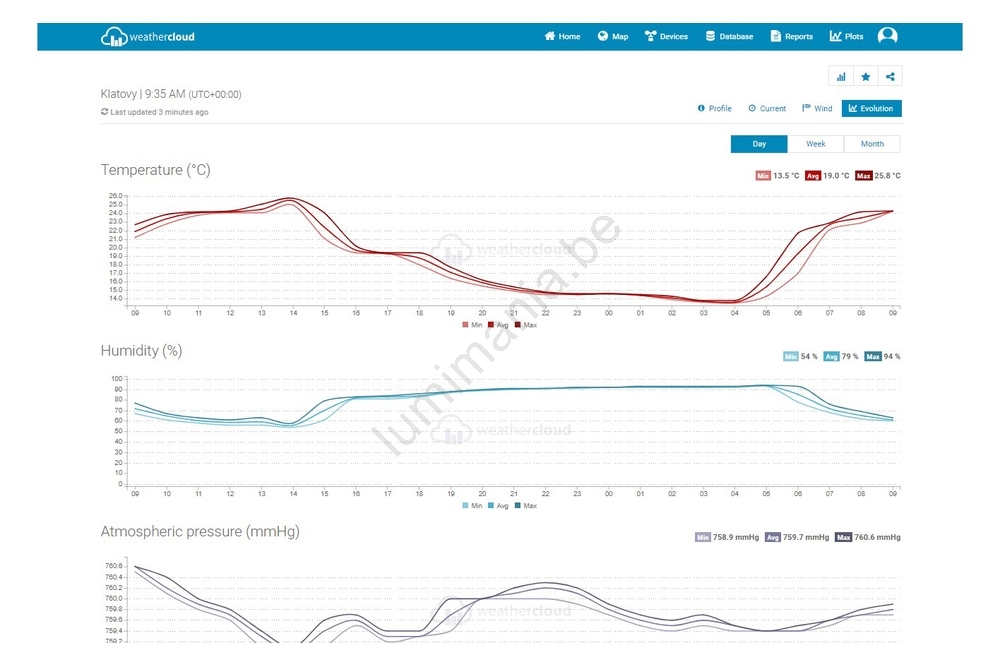Click the Avg 759.7 mmHg pressure badge
The width and height of the screenshot is (1000, 666).
pos(797,537)
